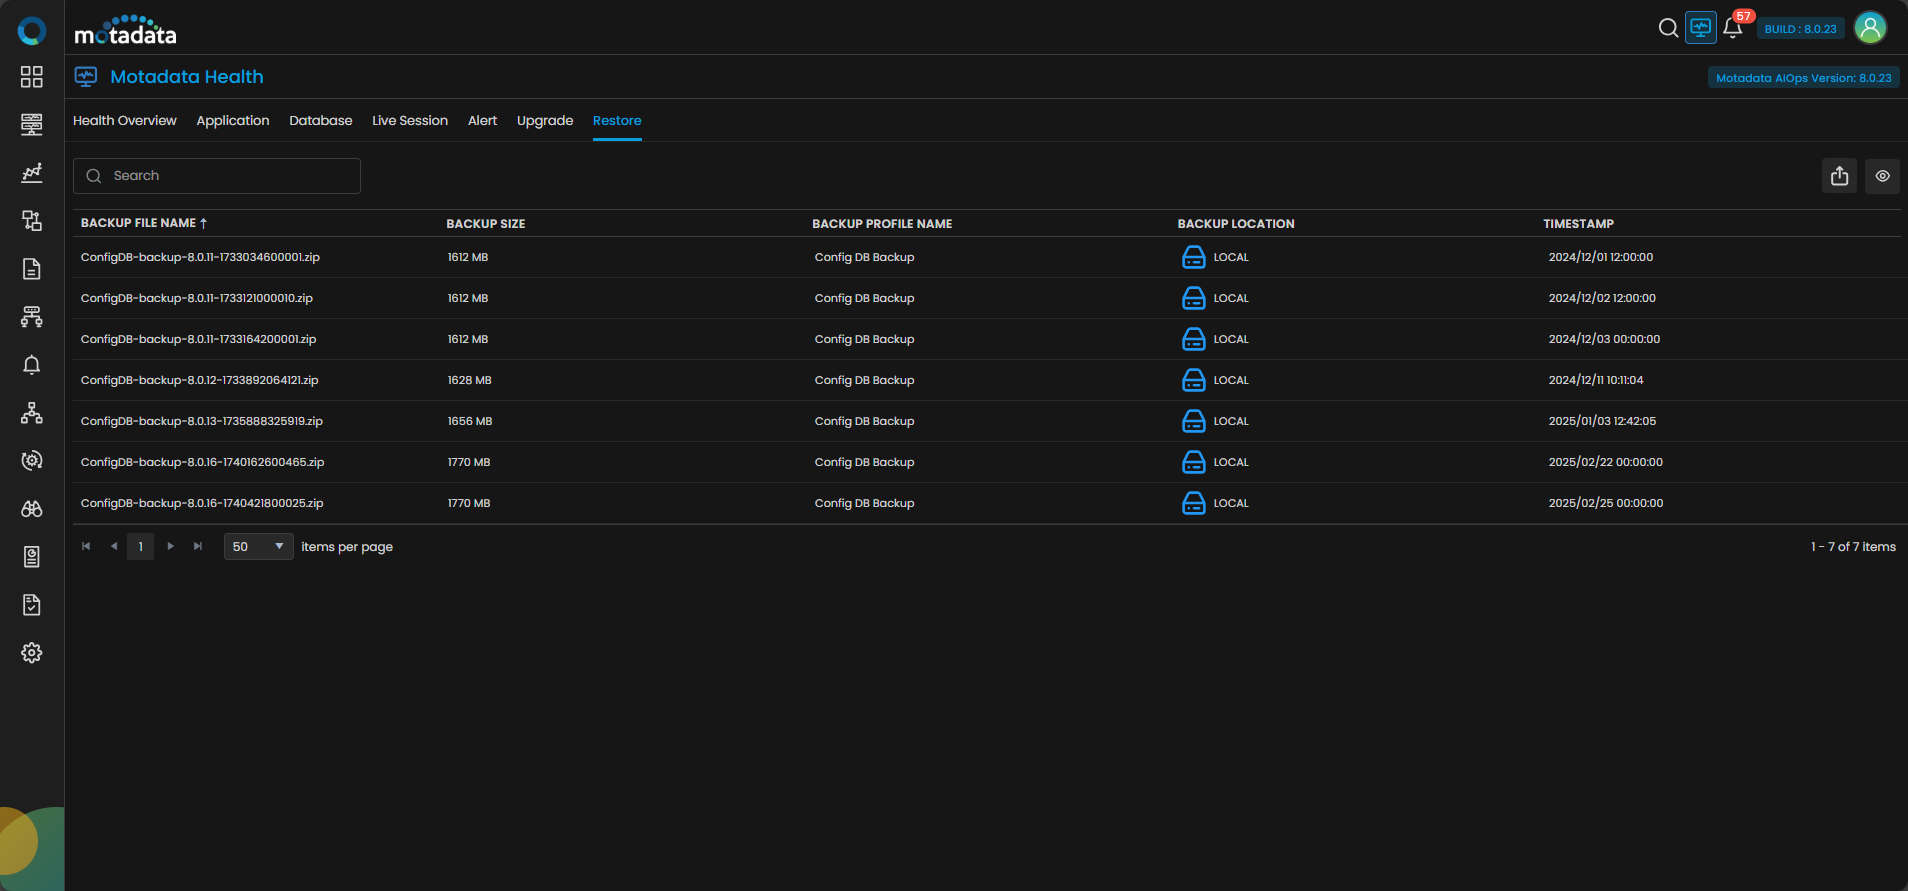Open the server monitor icon in sidebar

pos(32,125)
